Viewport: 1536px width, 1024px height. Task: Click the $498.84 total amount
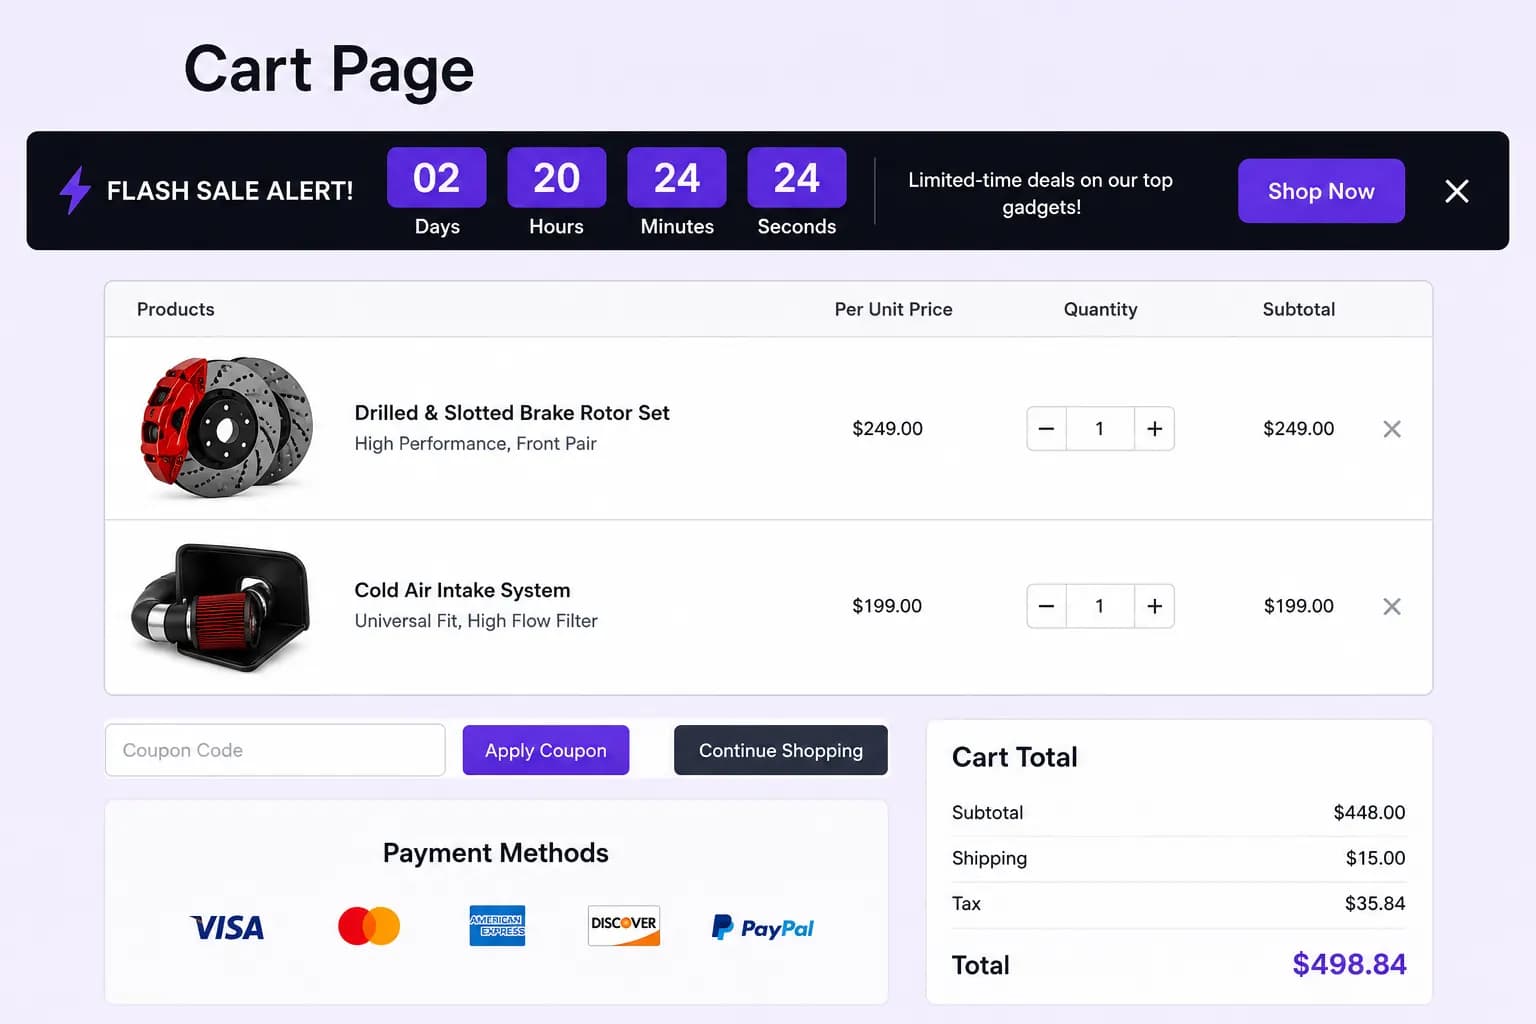(x=1349, y=964)
